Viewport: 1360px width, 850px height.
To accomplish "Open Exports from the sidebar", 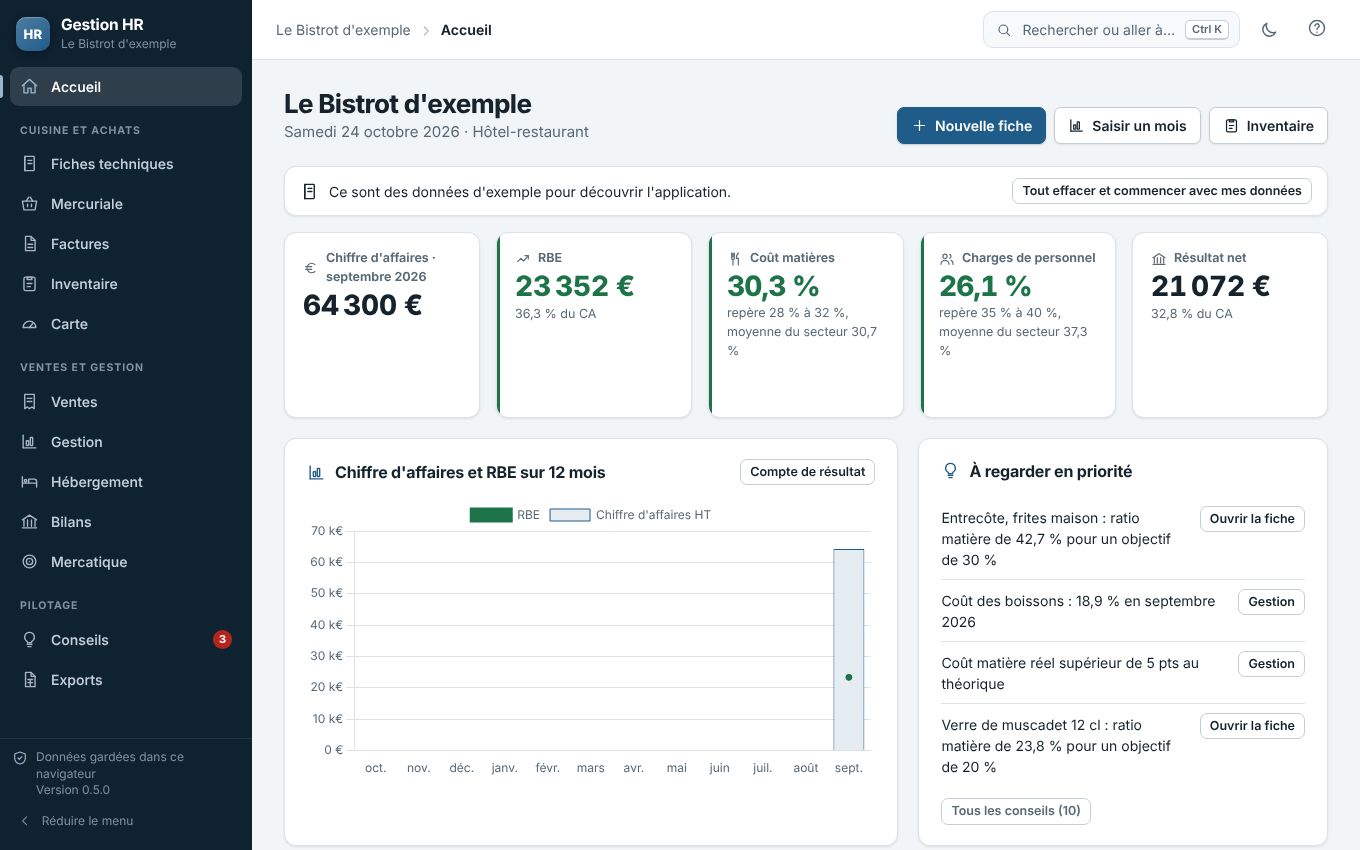I will pos(126,680).
